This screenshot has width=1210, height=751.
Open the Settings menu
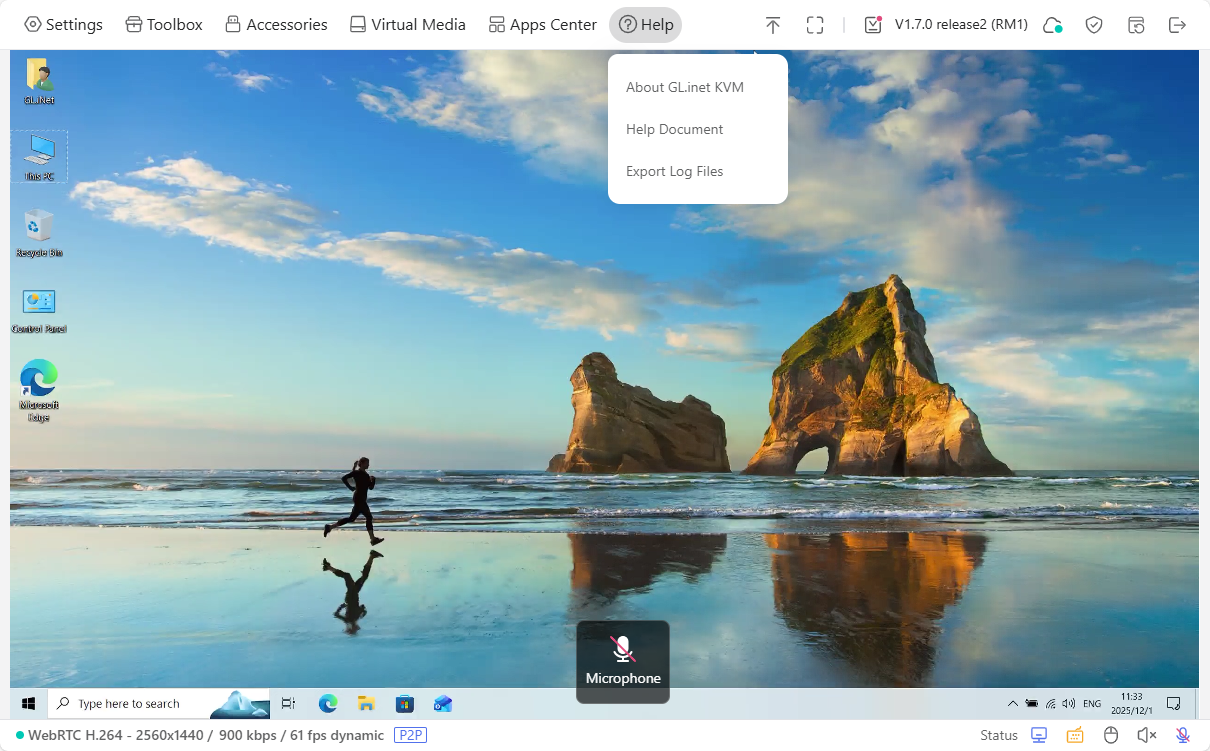pyautogui.click(x=63, y=25)
